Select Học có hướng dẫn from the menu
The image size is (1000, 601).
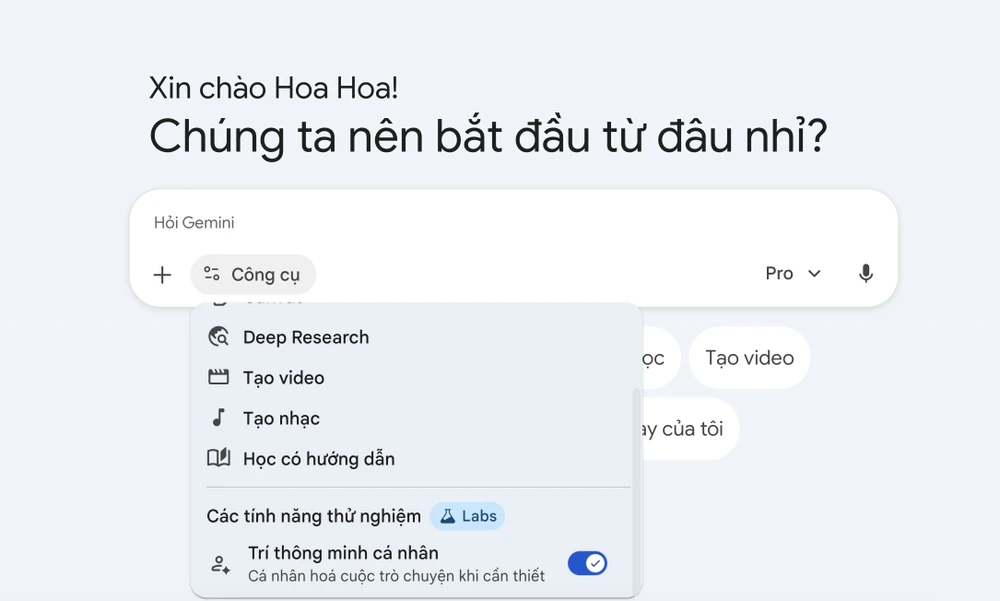click(319, 458)
